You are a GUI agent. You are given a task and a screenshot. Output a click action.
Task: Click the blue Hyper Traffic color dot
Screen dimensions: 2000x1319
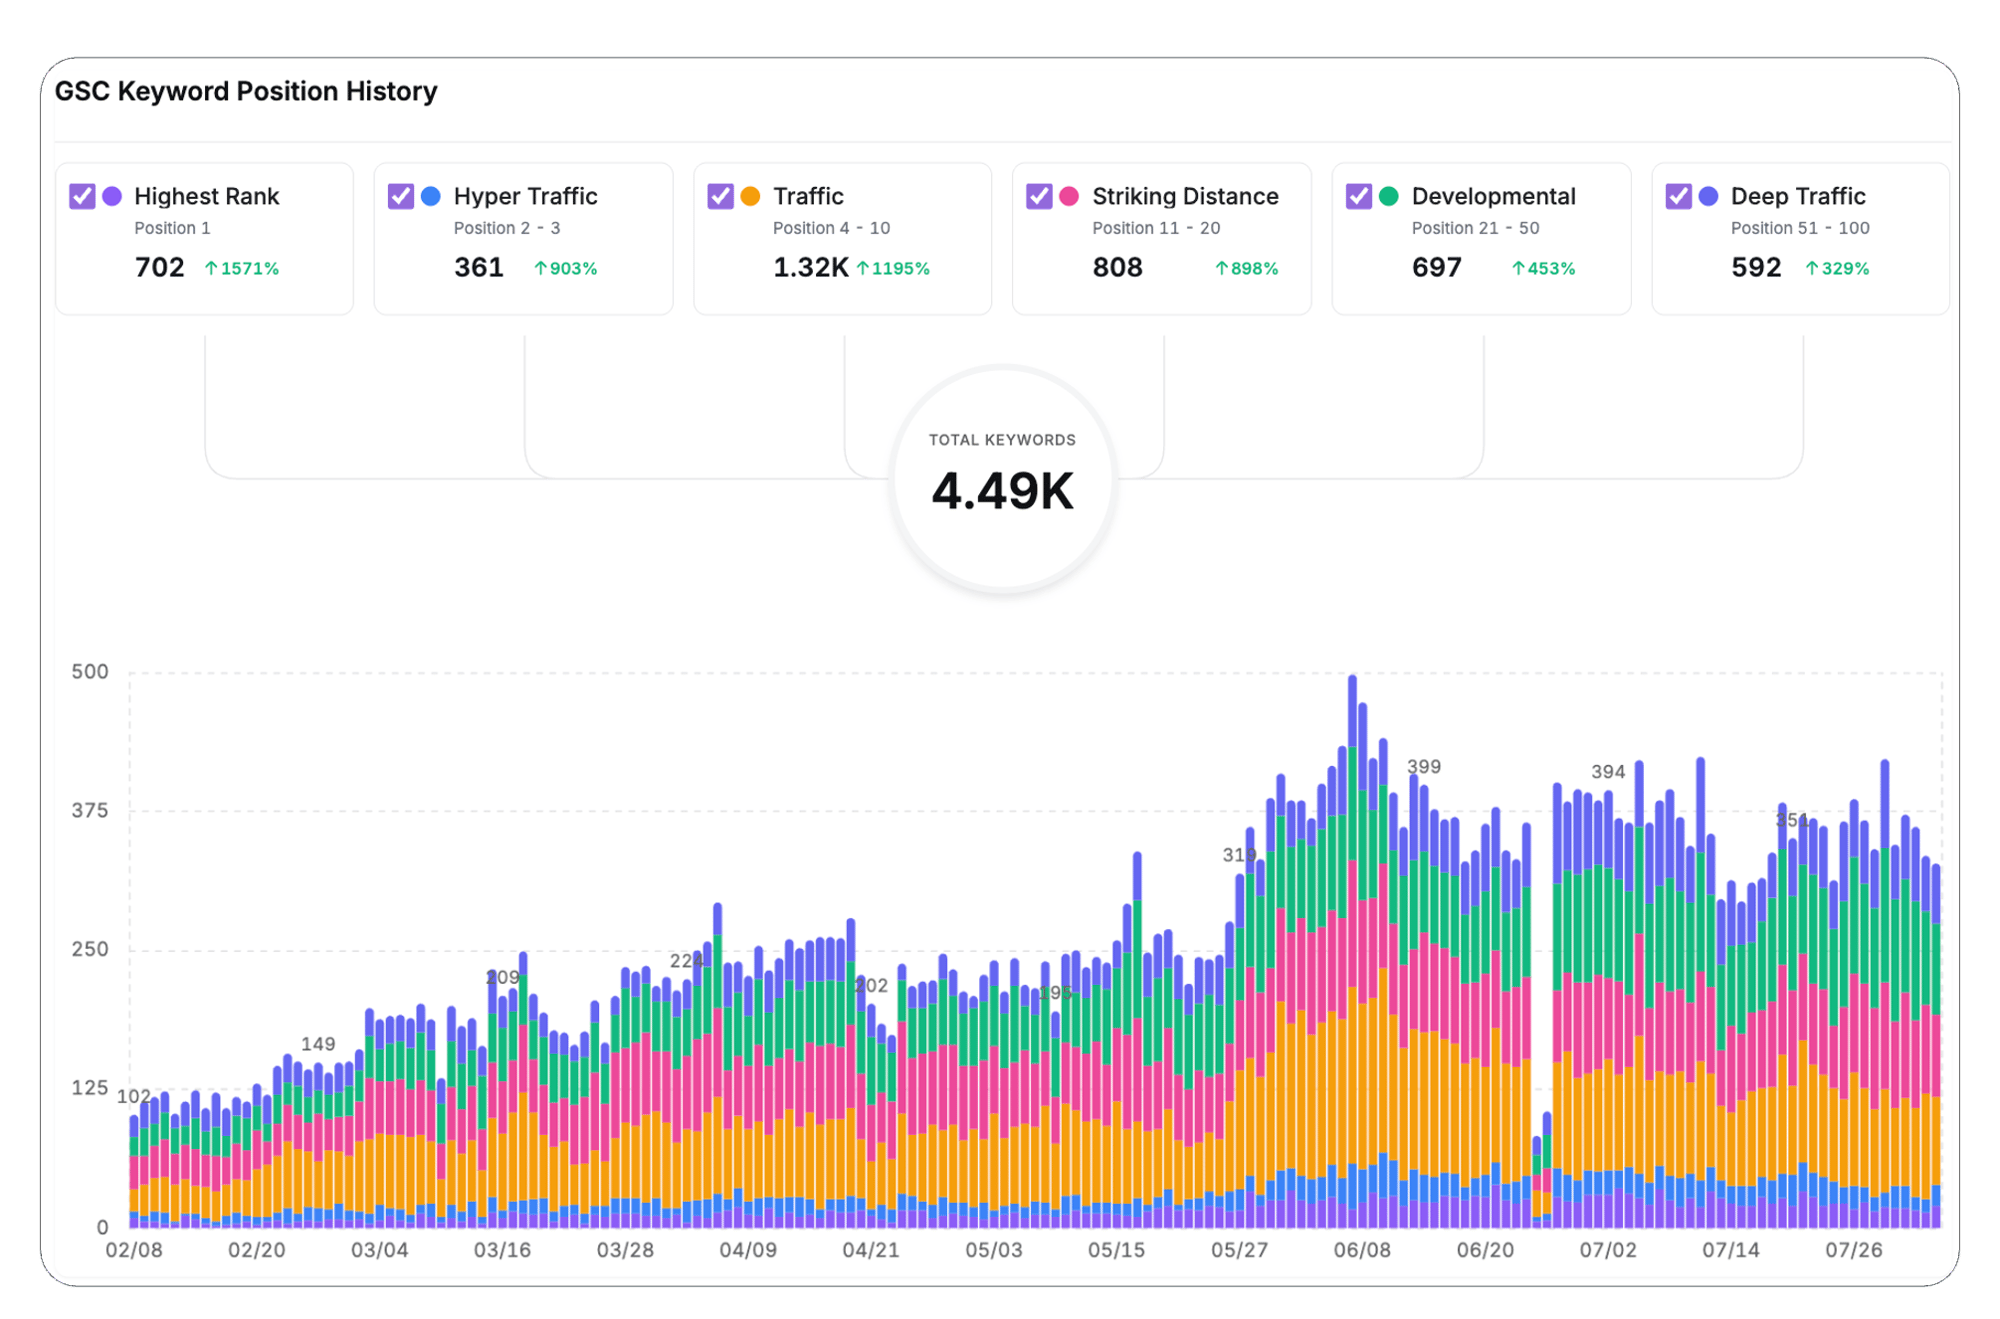pyautogui.click(x=431, y=196)
